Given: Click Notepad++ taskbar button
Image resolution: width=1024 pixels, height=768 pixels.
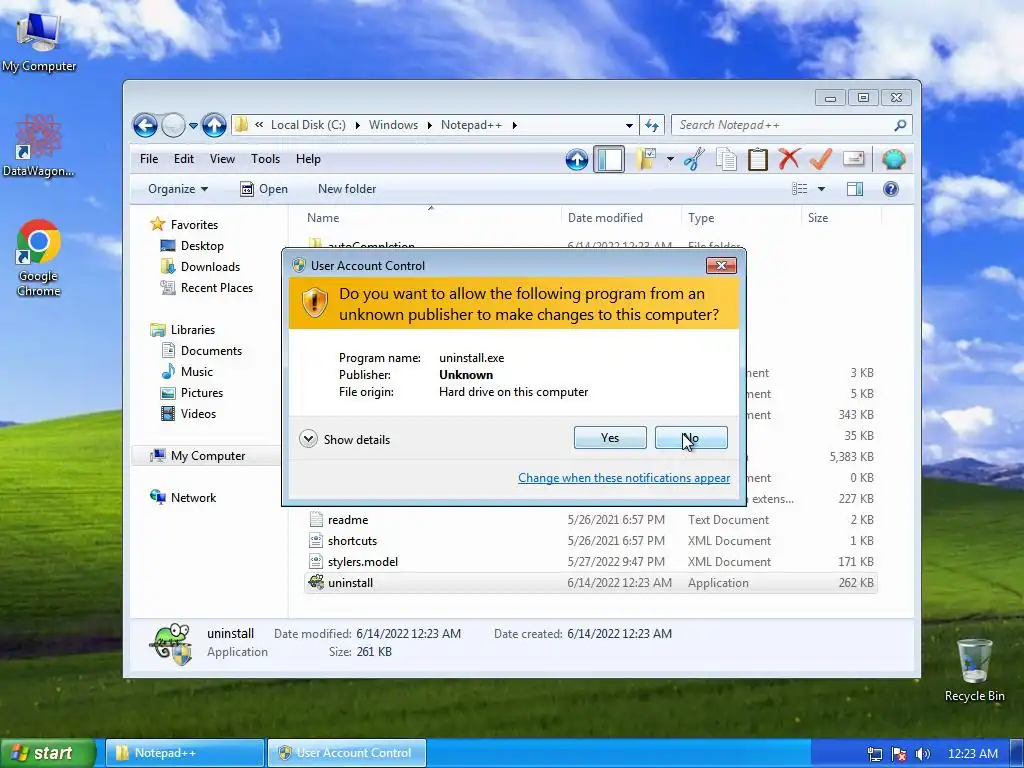Looking at the screenshot, I should 185,753.
